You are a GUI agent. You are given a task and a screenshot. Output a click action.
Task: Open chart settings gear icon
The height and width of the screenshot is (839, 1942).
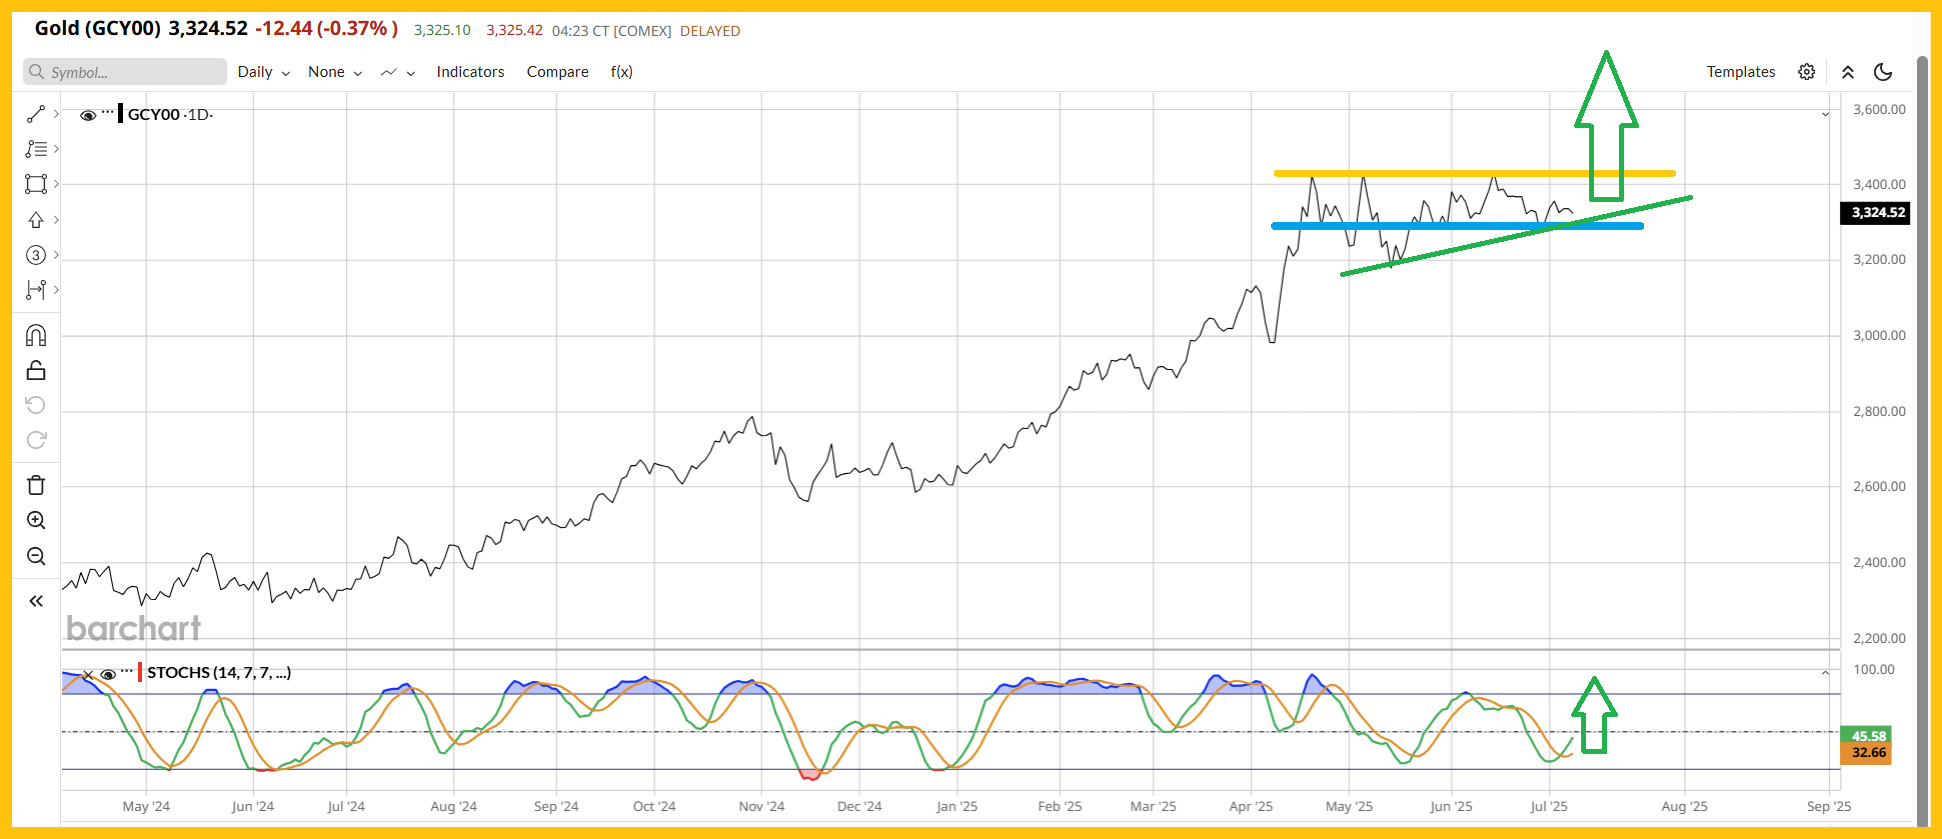pos(1806,72)
